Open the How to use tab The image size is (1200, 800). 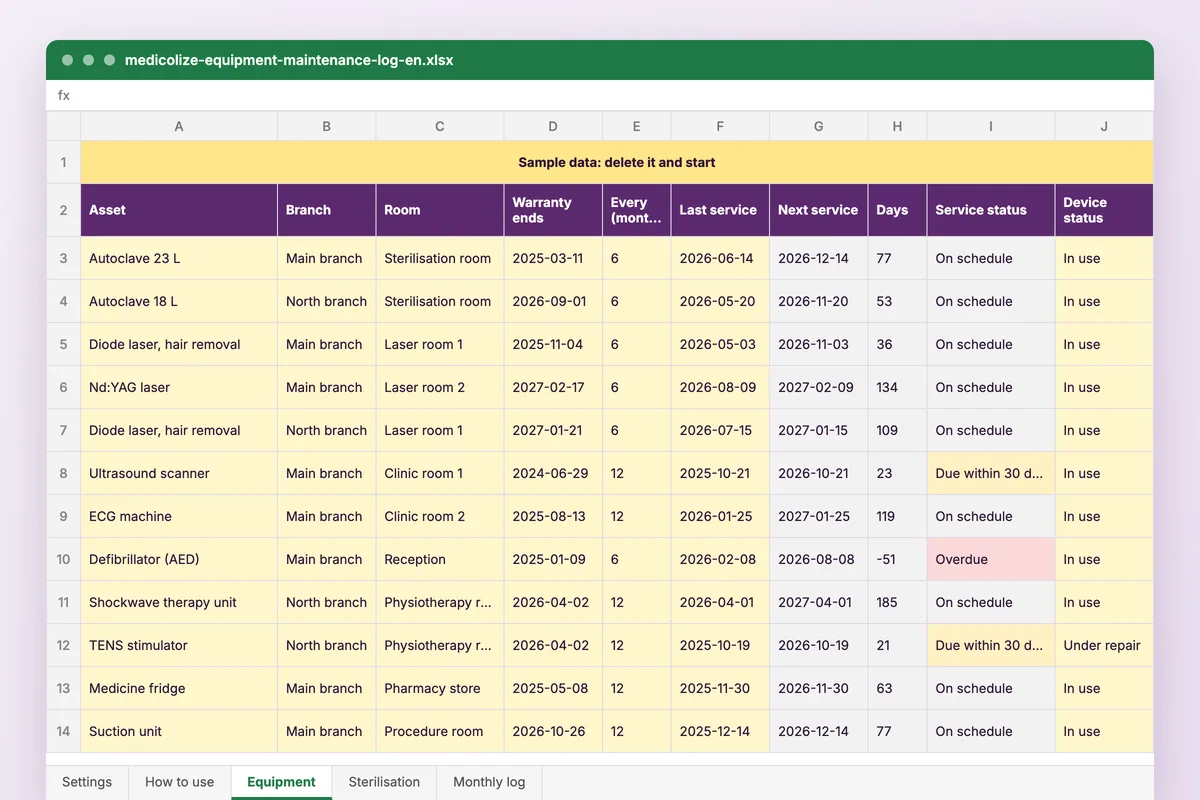[x=180, y=782]
